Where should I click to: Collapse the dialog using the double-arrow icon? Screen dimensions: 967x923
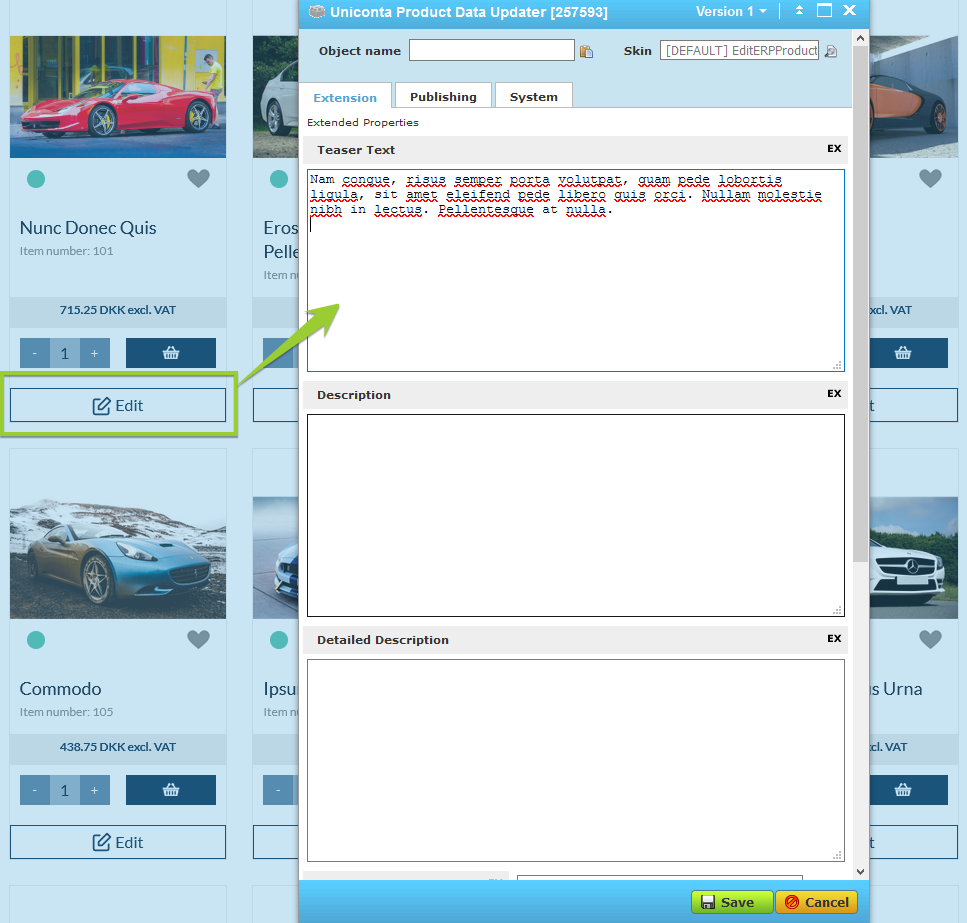click(799, 11)
